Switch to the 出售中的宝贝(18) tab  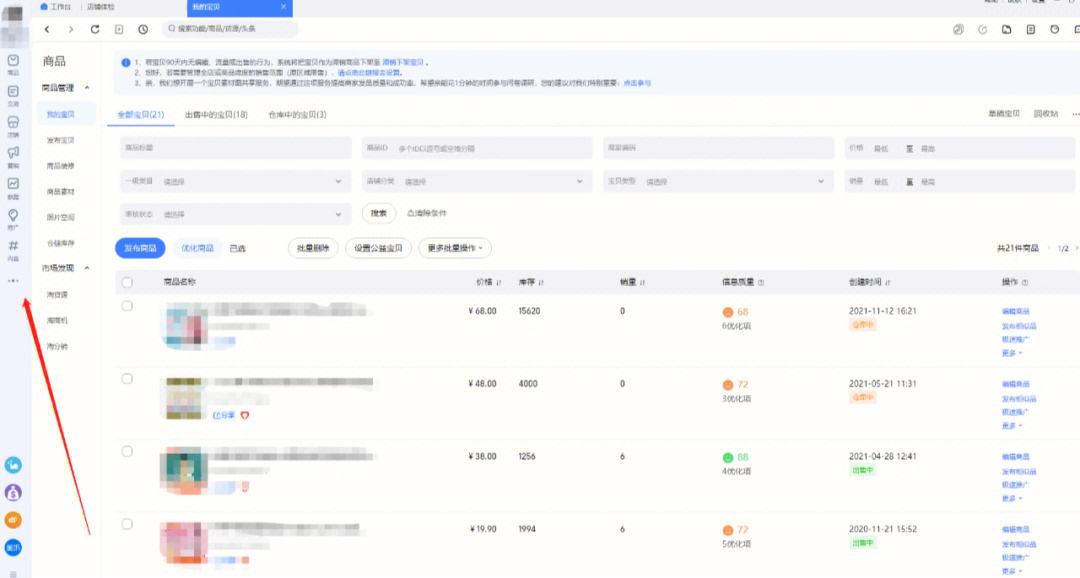[x=216, y=115]
